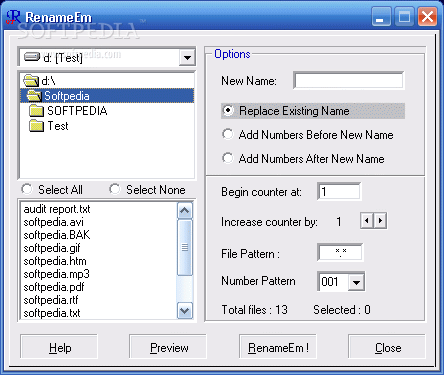
Task: Increase counter increment with right arrow
Action: (x=380, y=221)
